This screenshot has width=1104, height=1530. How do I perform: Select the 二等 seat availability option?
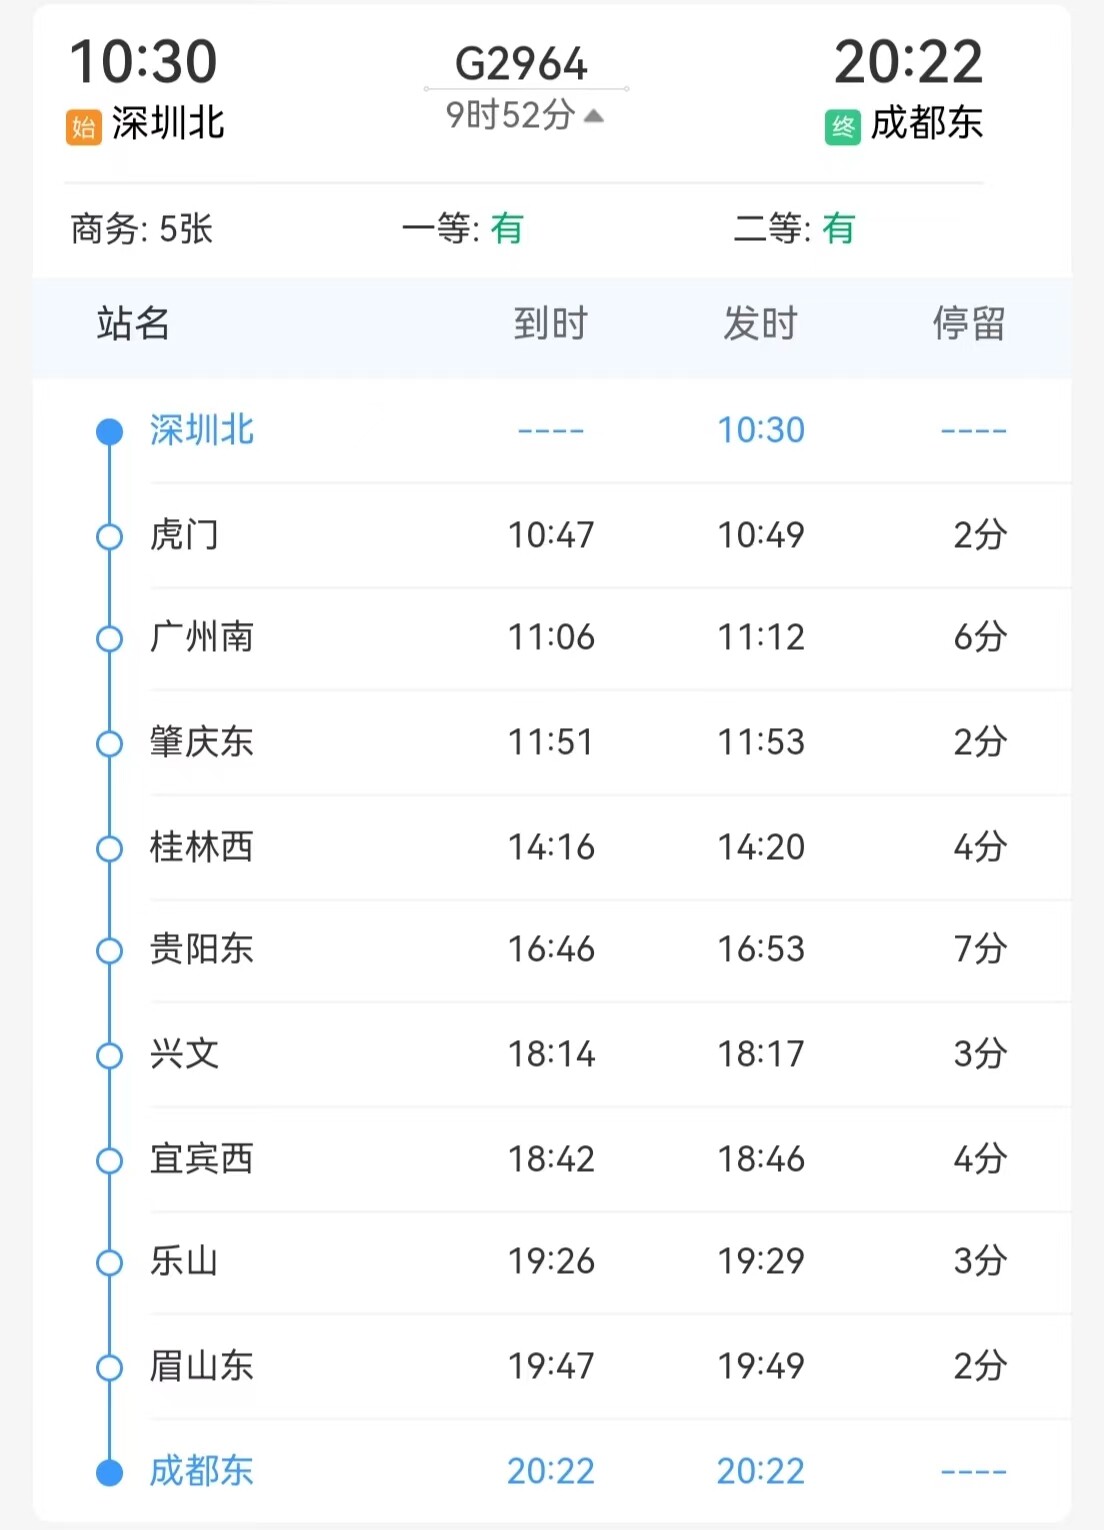795,229
